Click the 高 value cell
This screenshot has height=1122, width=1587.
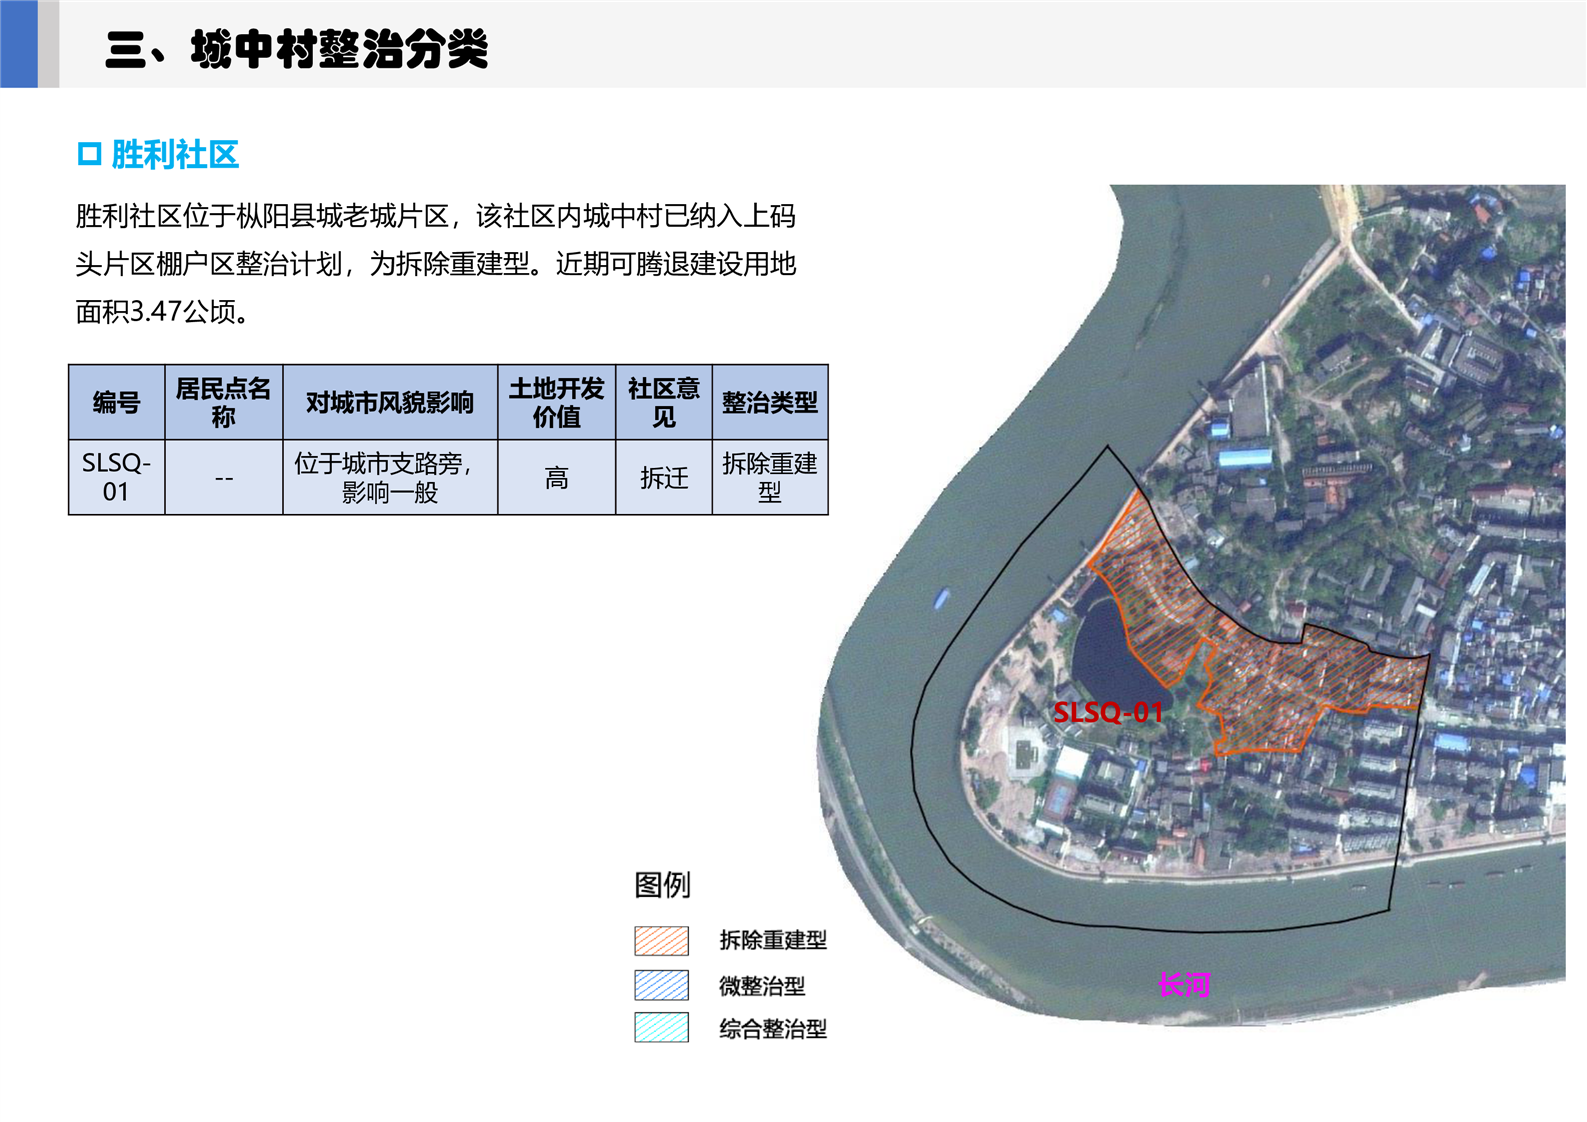(557, 477)
